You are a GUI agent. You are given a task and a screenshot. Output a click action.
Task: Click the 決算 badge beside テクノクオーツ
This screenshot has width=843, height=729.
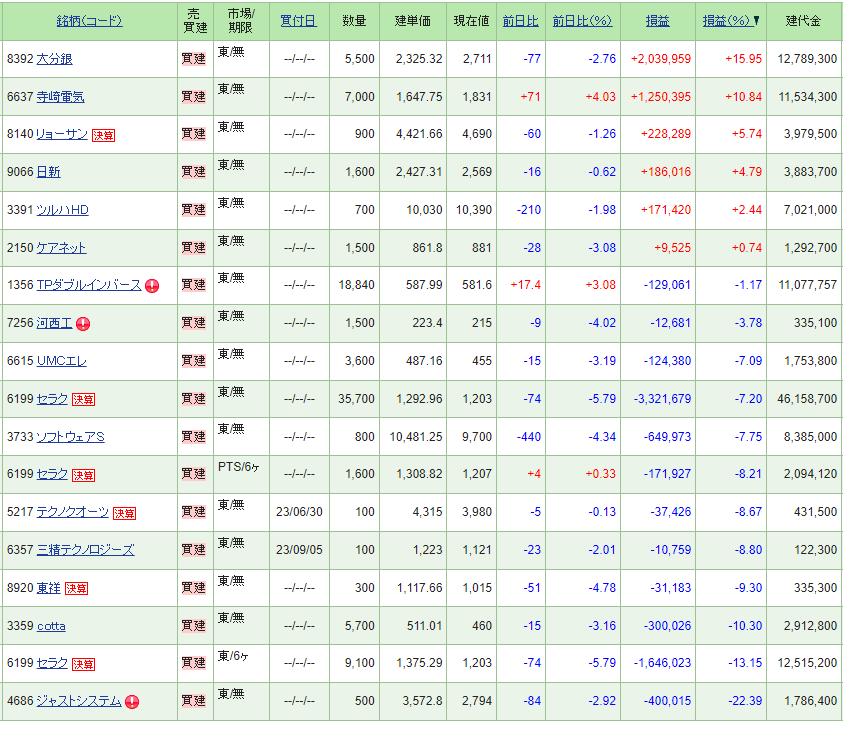coord(124,513)
